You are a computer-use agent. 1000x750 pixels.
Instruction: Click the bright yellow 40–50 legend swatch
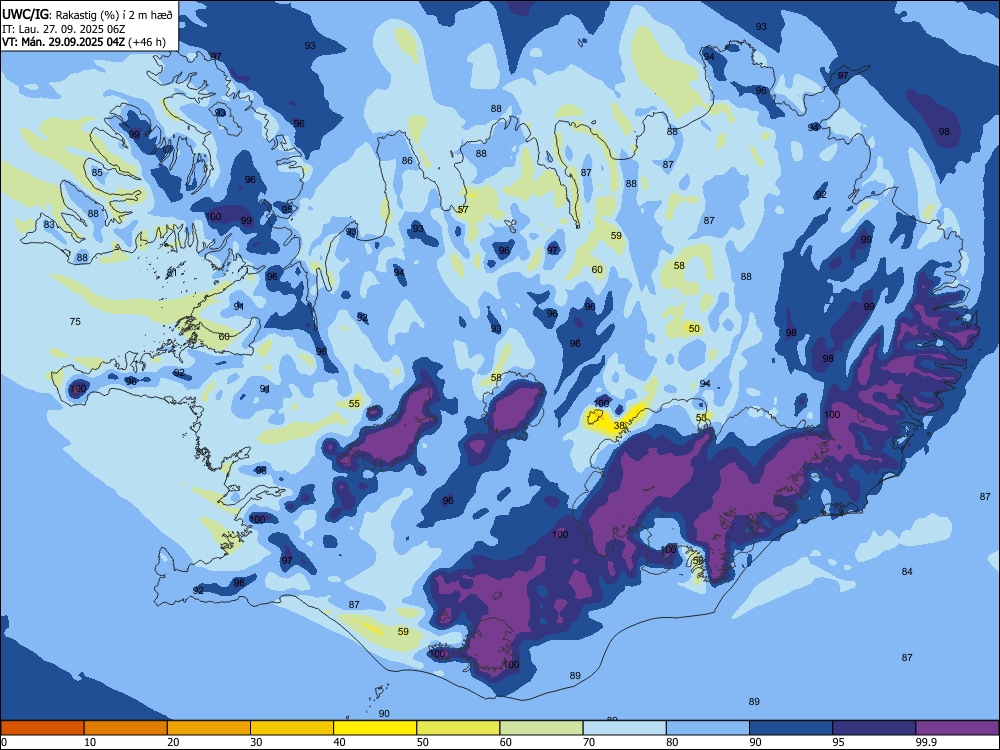pyautogui.click(x=375, y=728)
